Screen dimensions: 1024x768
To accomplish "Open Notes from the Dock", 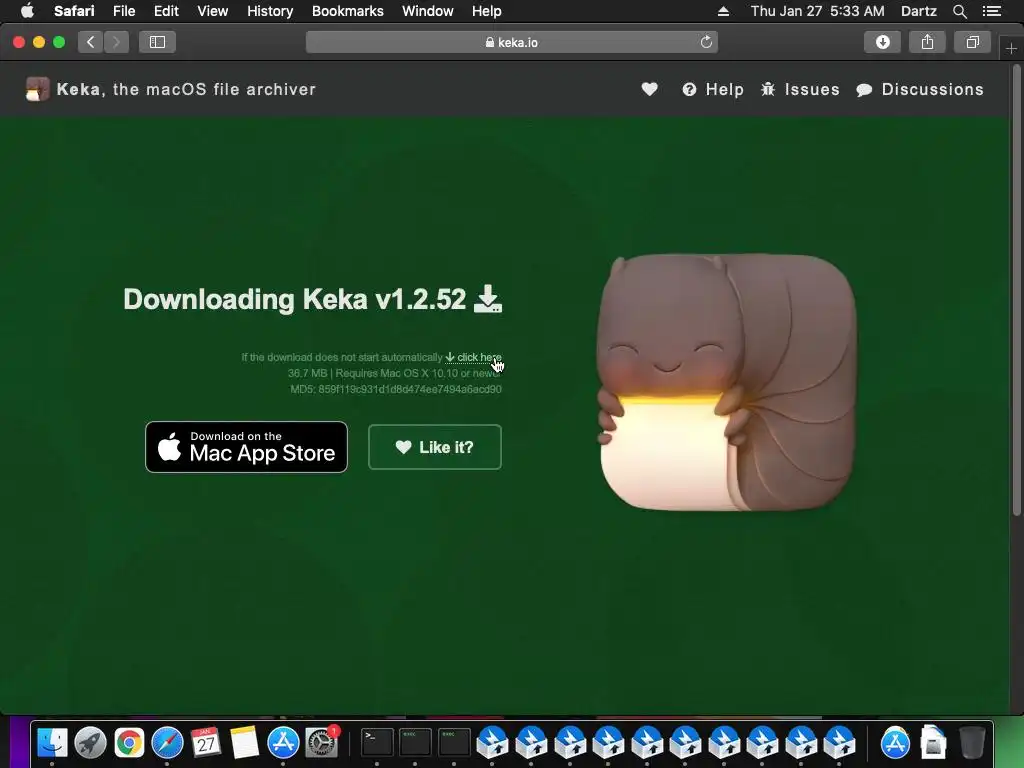I will [245, 743].
